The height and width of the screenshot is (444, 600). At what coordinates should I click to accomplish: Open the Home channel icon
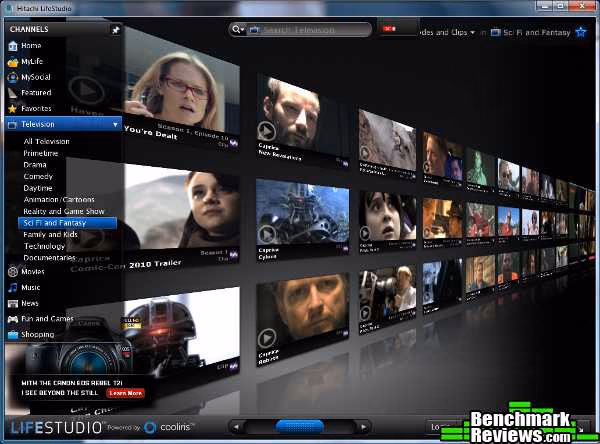point(13,46)
